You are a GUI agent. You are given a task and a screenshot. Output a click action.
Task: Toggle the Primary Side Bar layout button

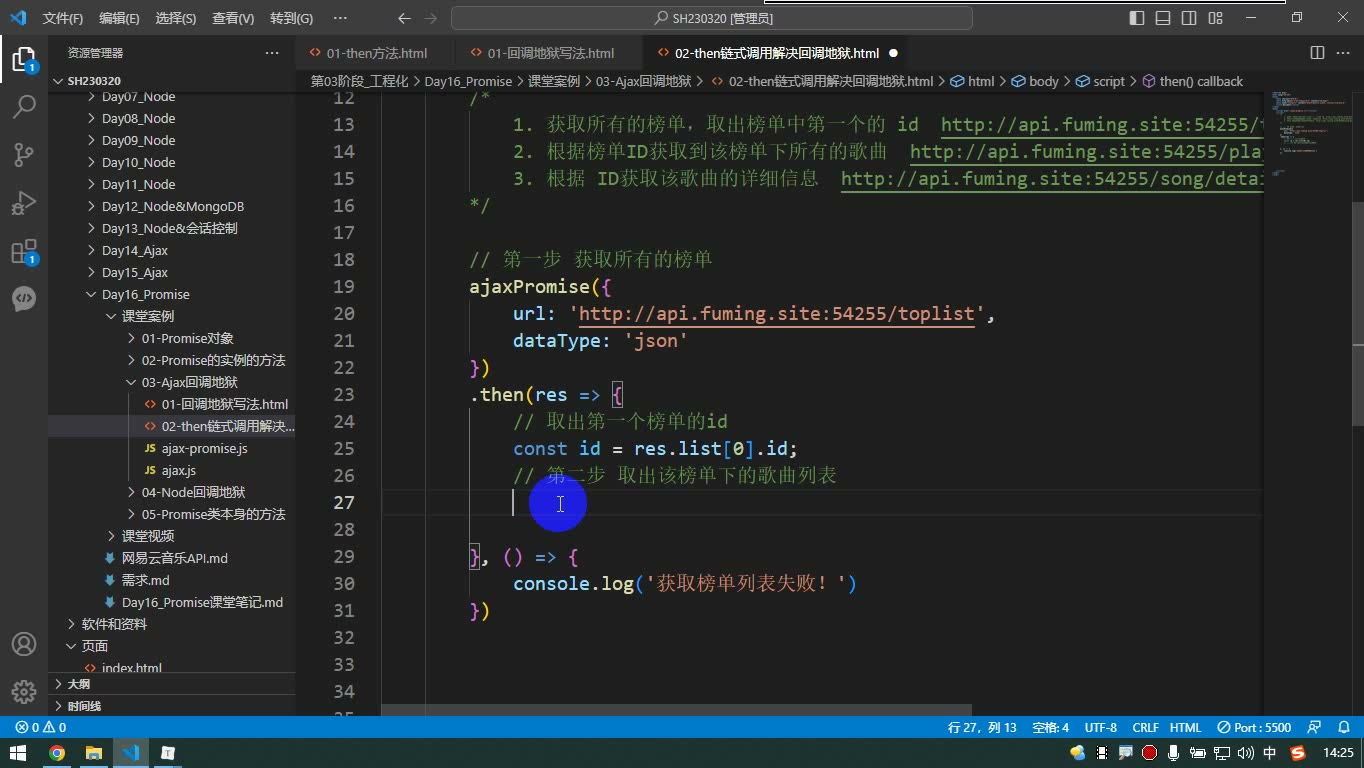(1137, 18)
